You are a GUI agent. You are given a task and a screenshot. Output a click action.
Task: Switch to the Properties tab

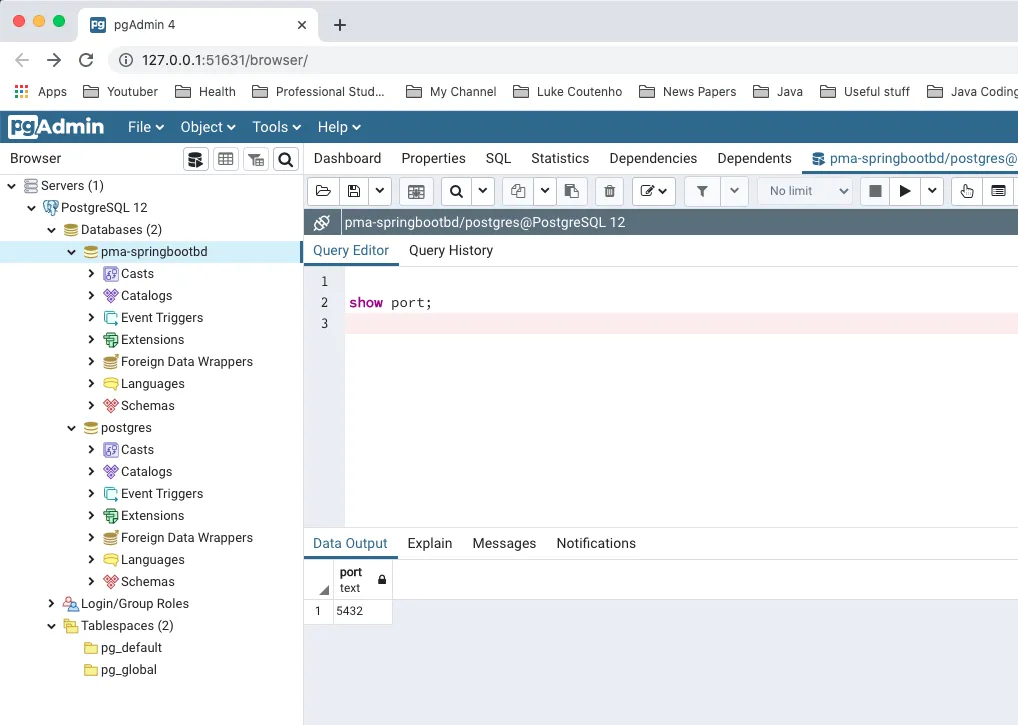click(x=433, y=158)
